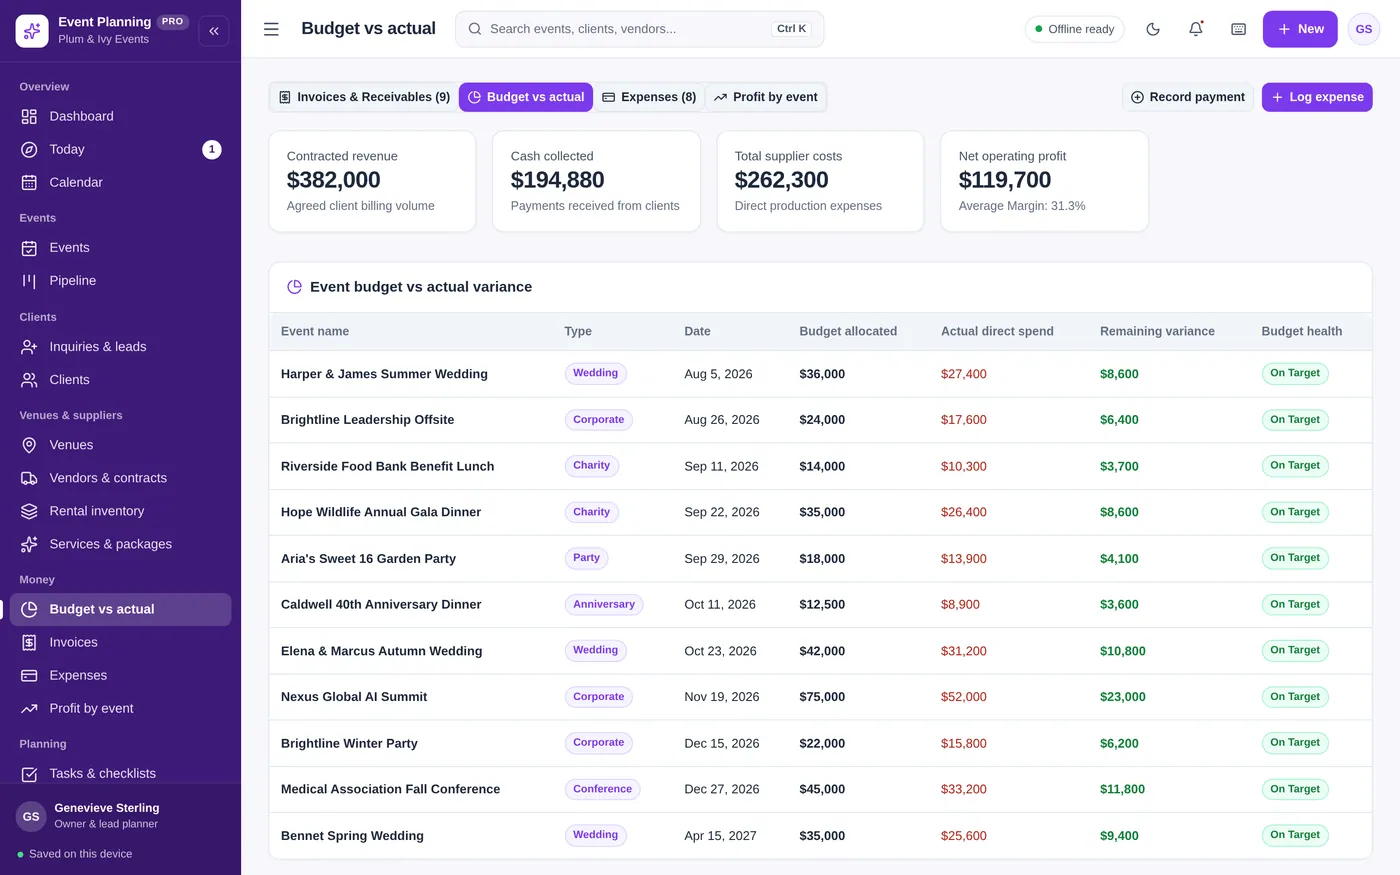Open Profit by event in sidebar
Image resolution: width=1400 pixels, height=875 pixels.
(x=120, y=708)
